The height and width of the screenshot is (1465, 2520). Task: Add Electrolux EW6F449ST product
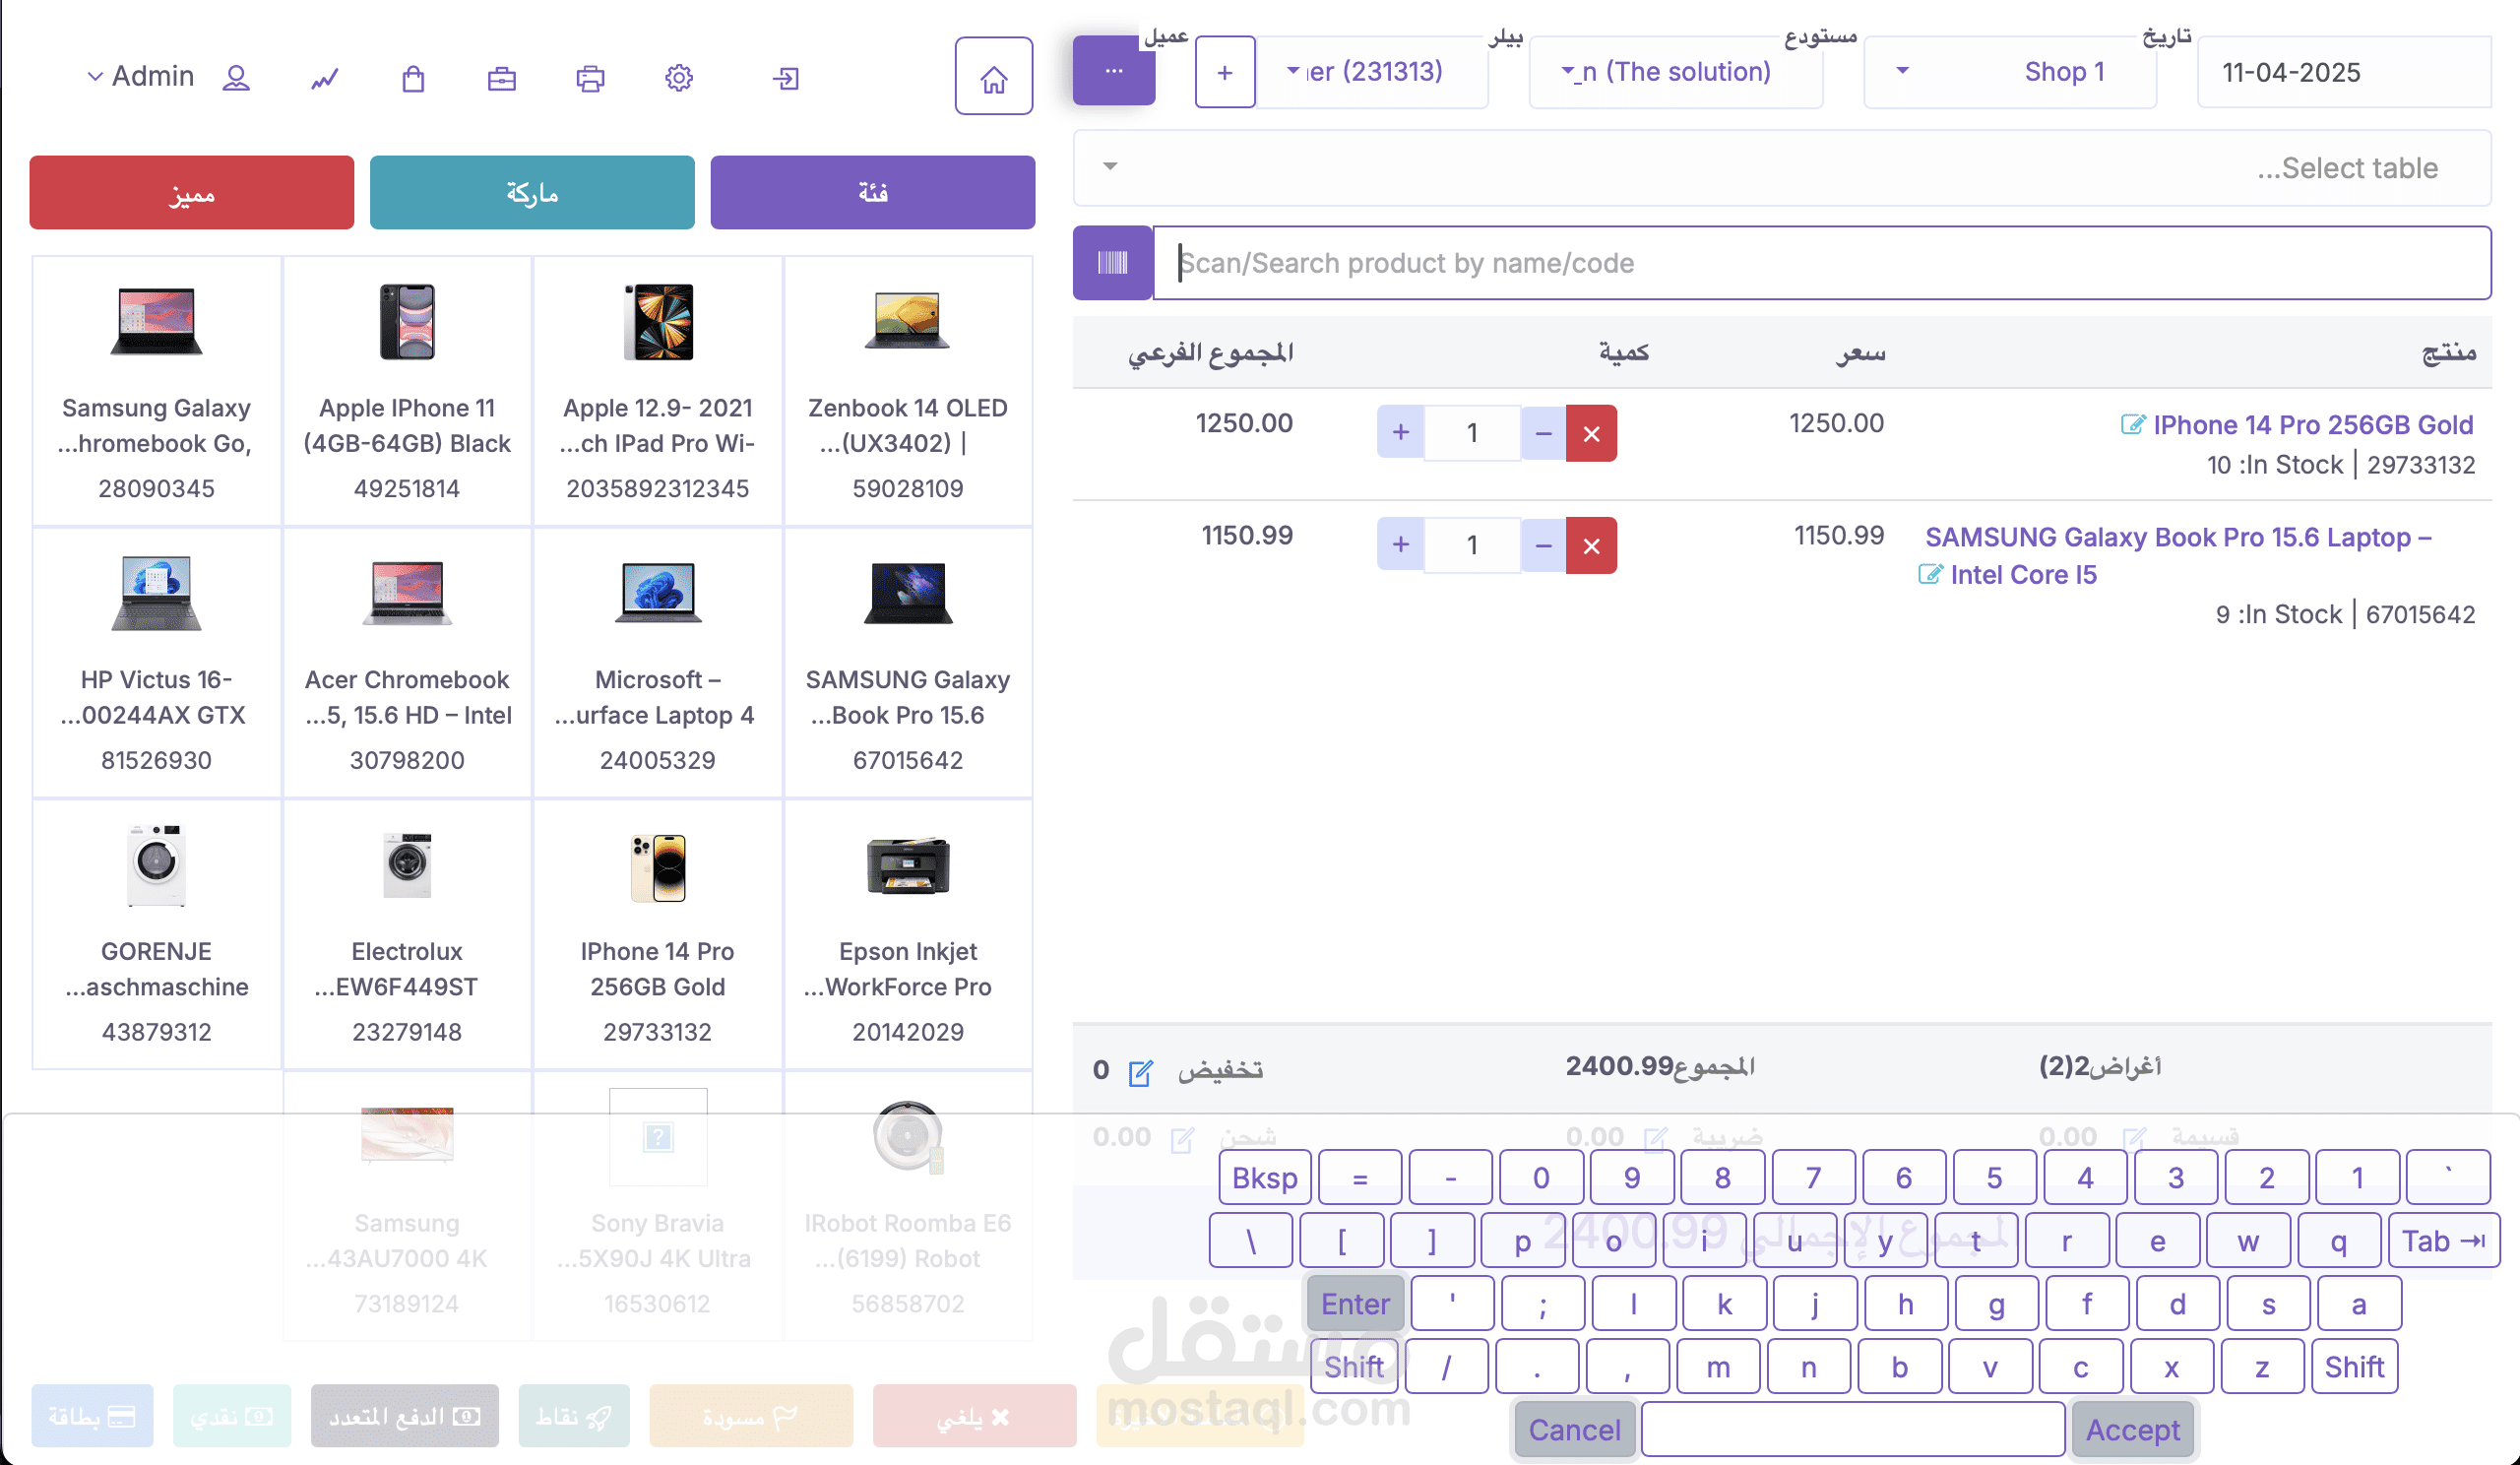click(x=407, y=935)
